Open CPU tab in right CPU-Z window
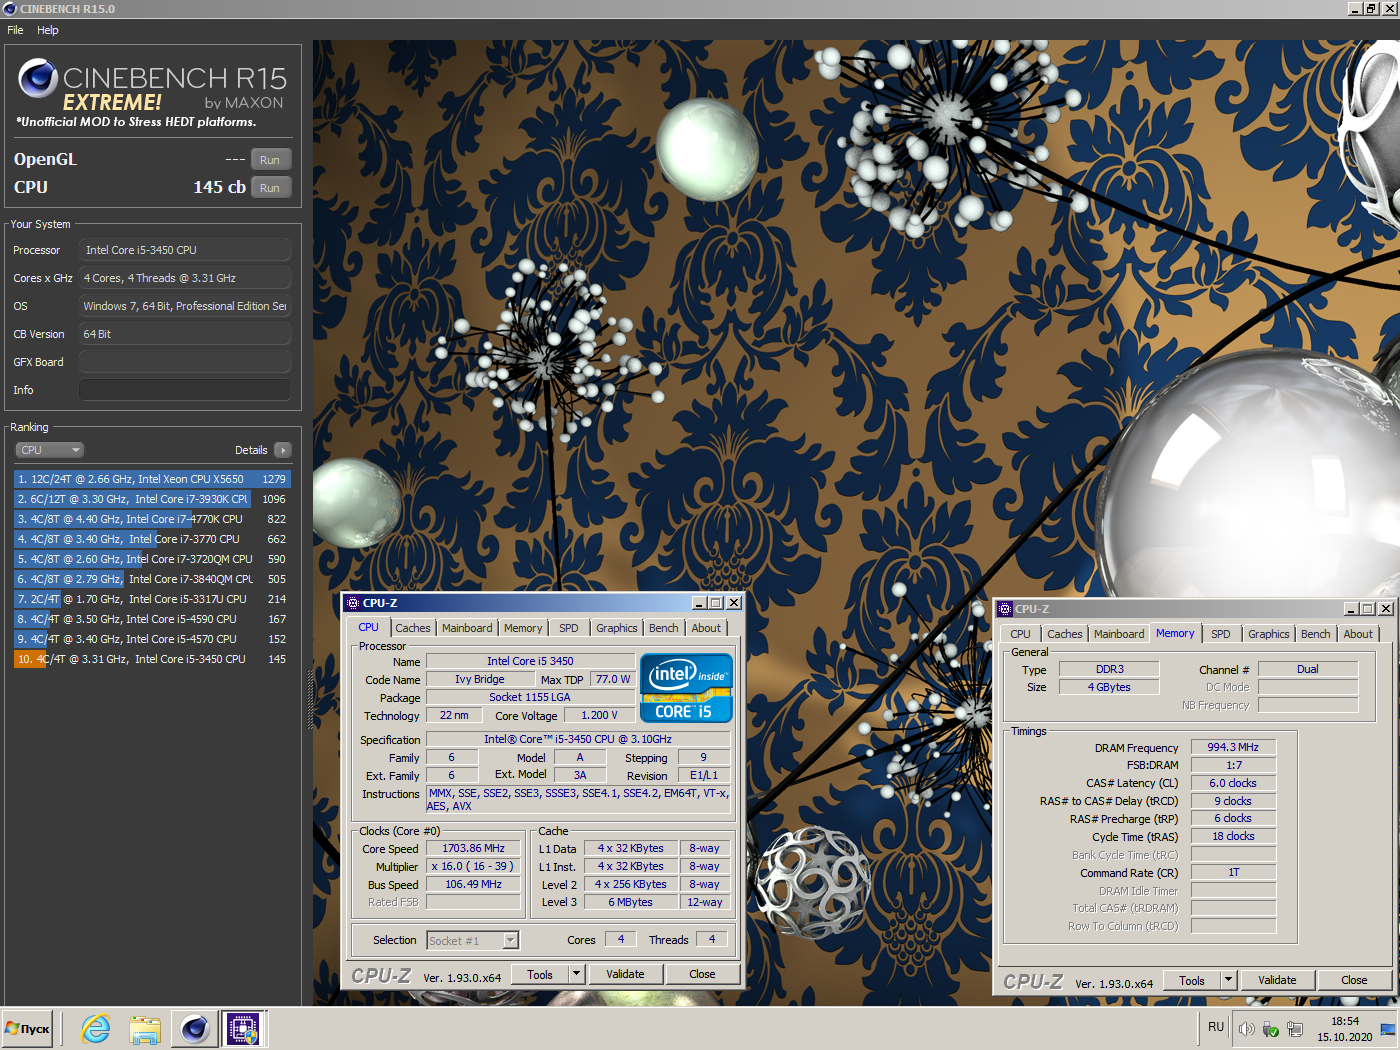The width and height of the screenshot is (1400, 1050). coord(1020,634)
